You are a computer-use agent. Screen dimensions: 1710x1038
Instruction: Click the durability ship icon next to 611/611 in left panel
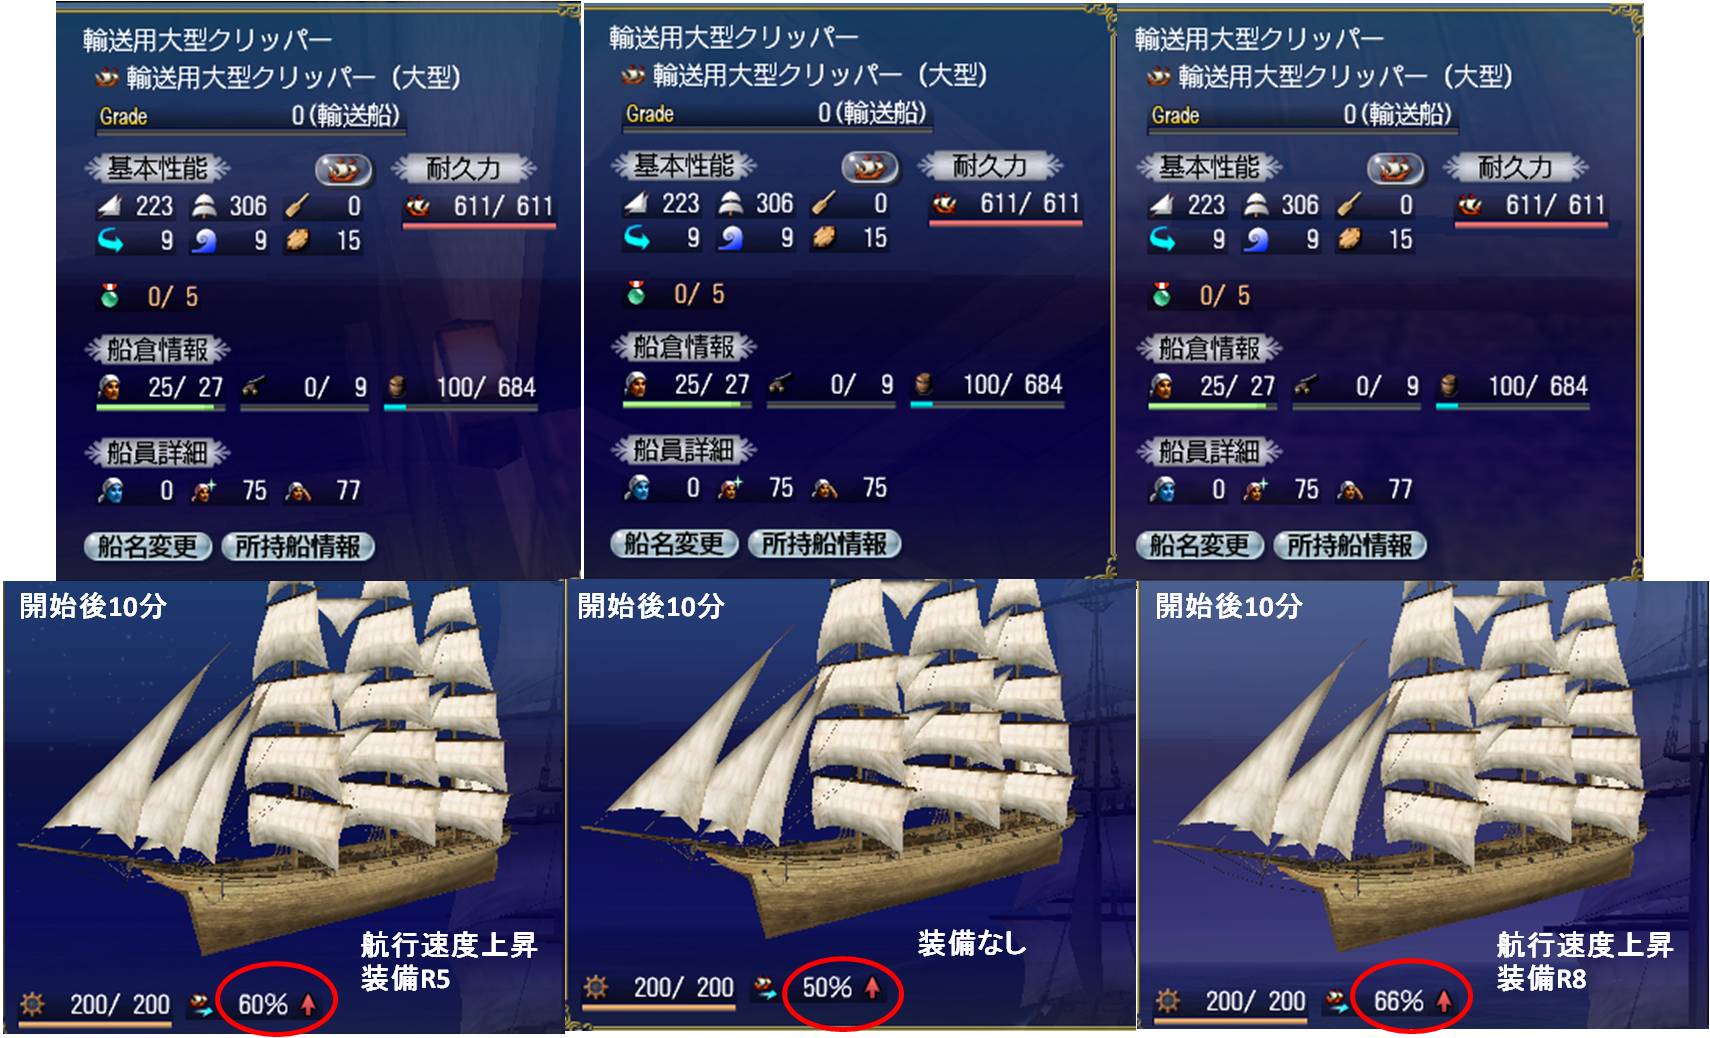[x=418, y=206]
